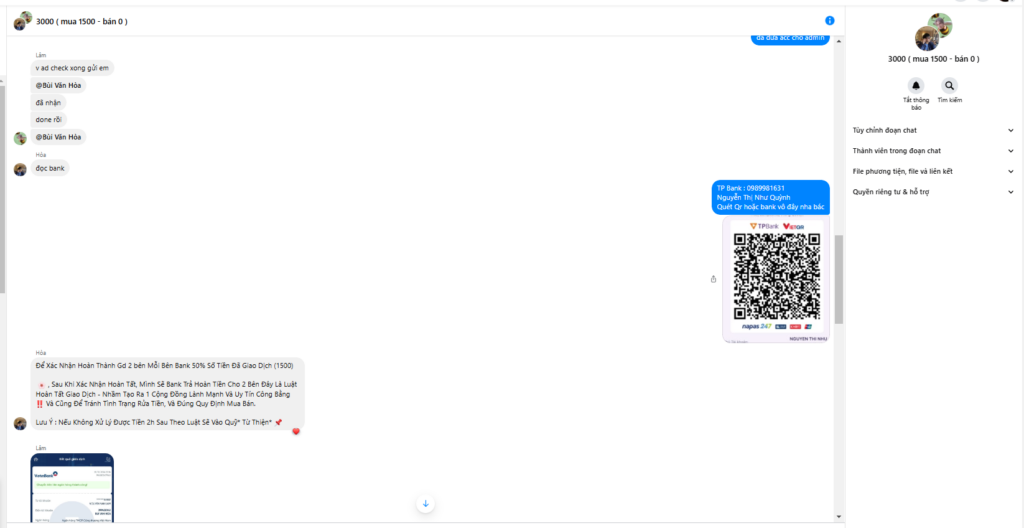Expand 'File phương tiện, file và liên kết'

point(930,171)
